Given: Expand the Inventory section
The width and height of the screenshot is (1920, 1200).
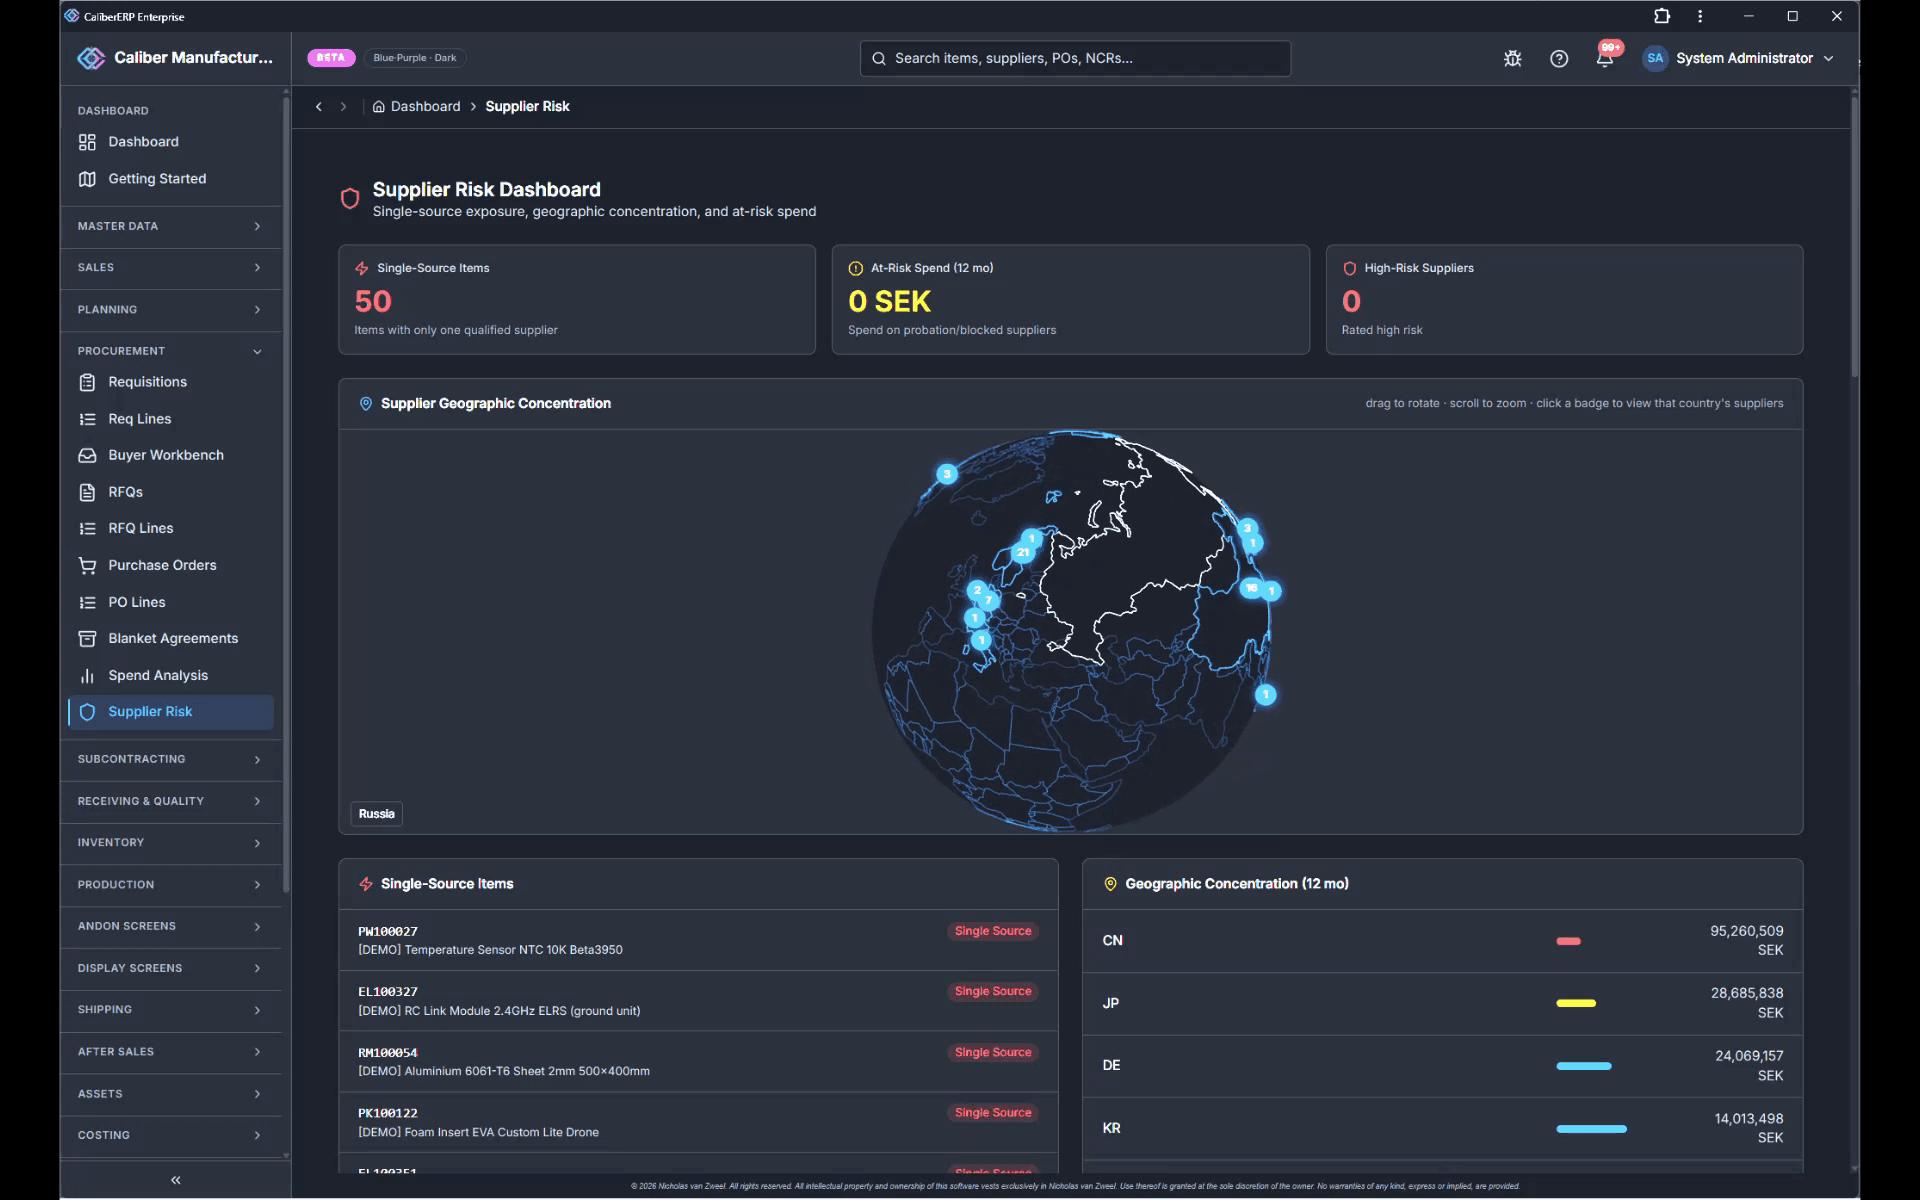Looking at the screenshot, I should (x=170, y=843).
